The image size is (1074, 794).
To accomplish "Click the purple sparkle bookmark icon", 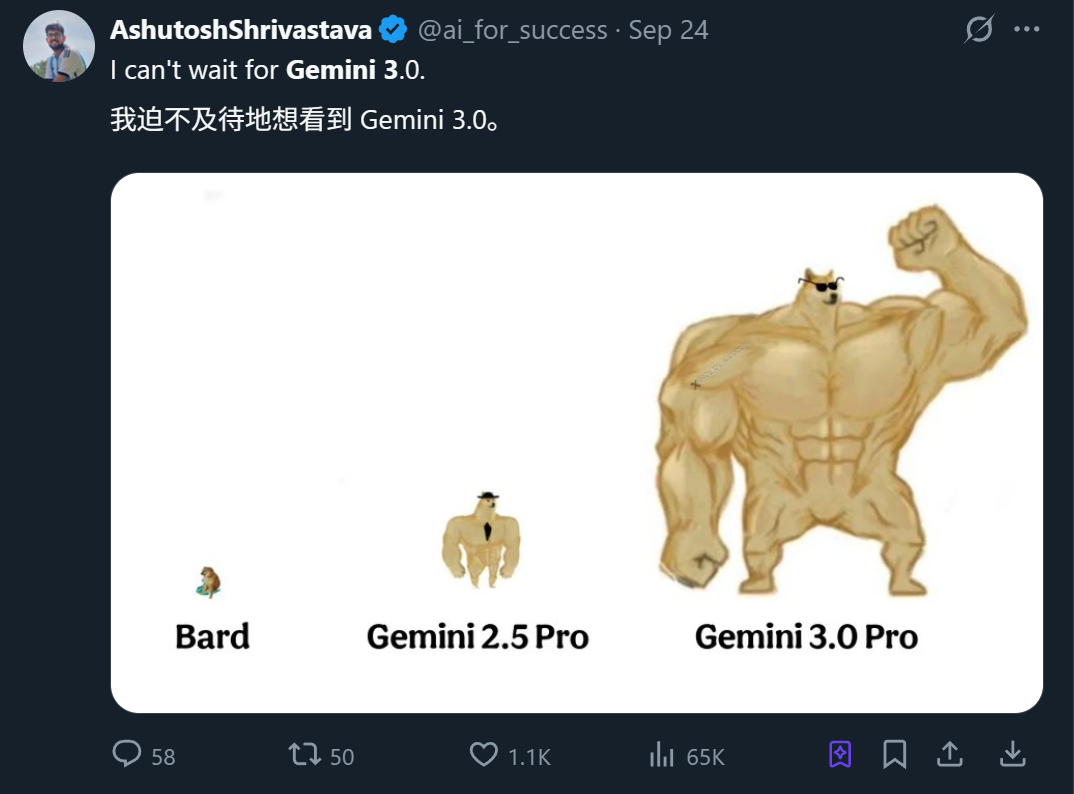I will click(840, 754).
